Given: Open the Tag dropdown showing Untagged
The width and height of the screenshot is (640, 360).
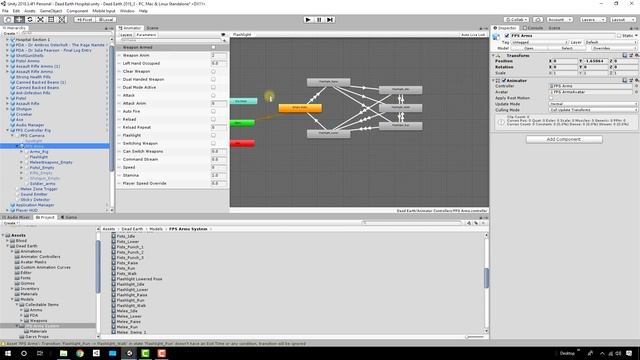Looking at the screenshot, I should (x=539, y=42).
